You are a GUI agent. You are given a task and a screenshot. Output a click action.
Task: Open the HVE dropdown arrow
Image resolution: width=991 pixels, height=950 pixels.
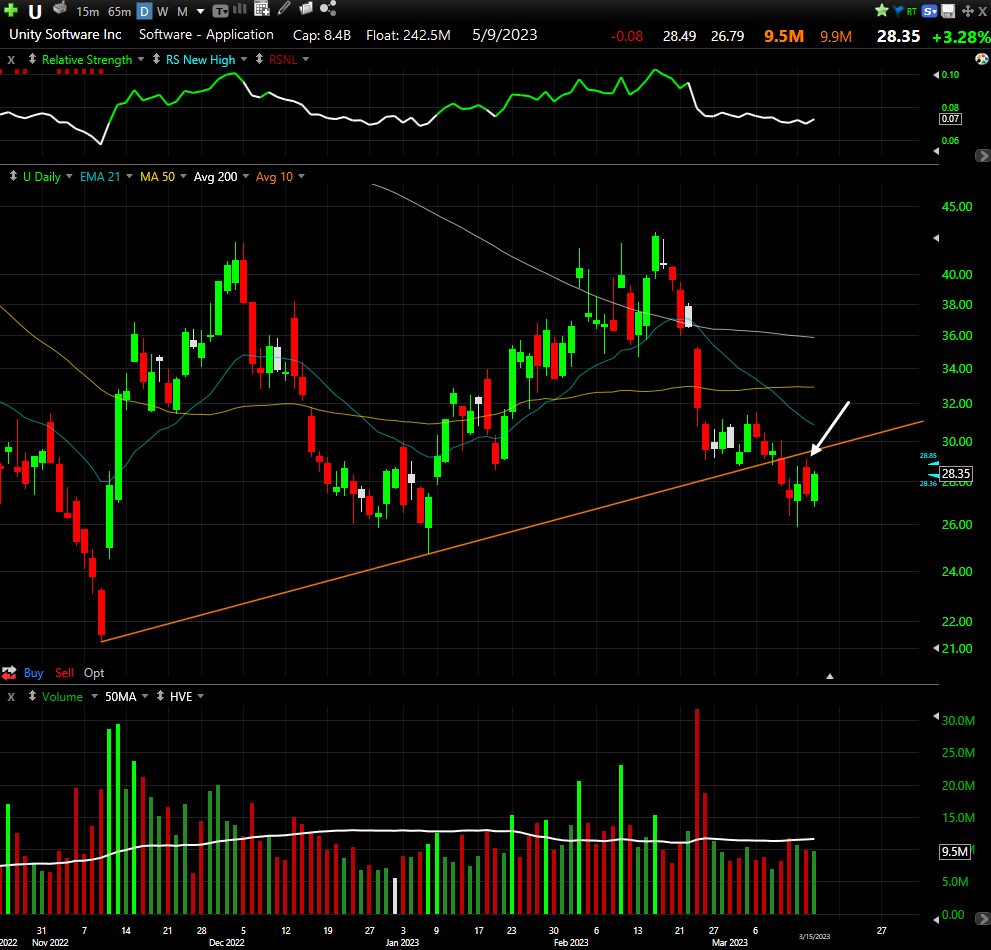[201, 697]
